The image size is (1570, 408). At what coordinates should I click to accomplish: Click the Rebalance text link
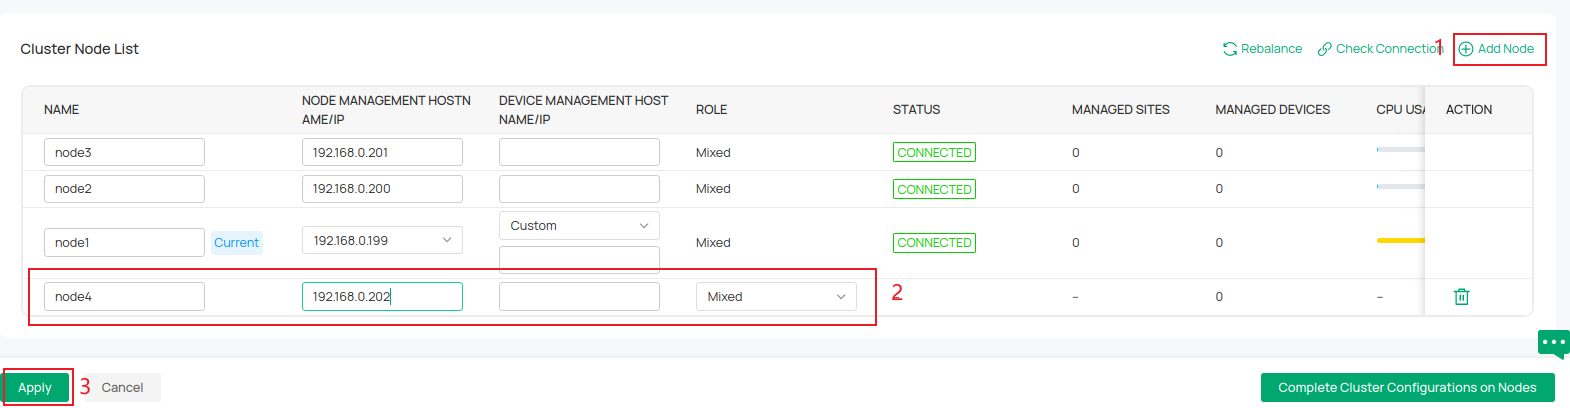pos(1271,49)
